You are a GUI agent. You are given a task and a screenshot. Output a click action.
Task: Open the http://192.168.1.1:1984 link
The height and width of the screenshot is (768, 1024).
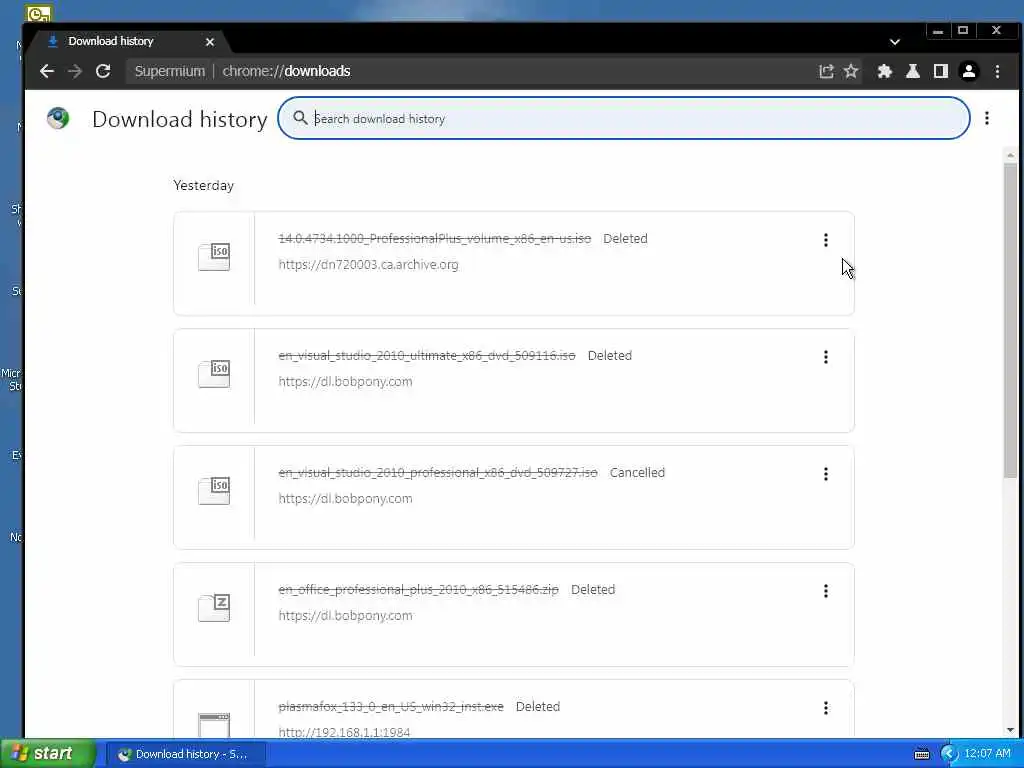[x=344, y=732]
